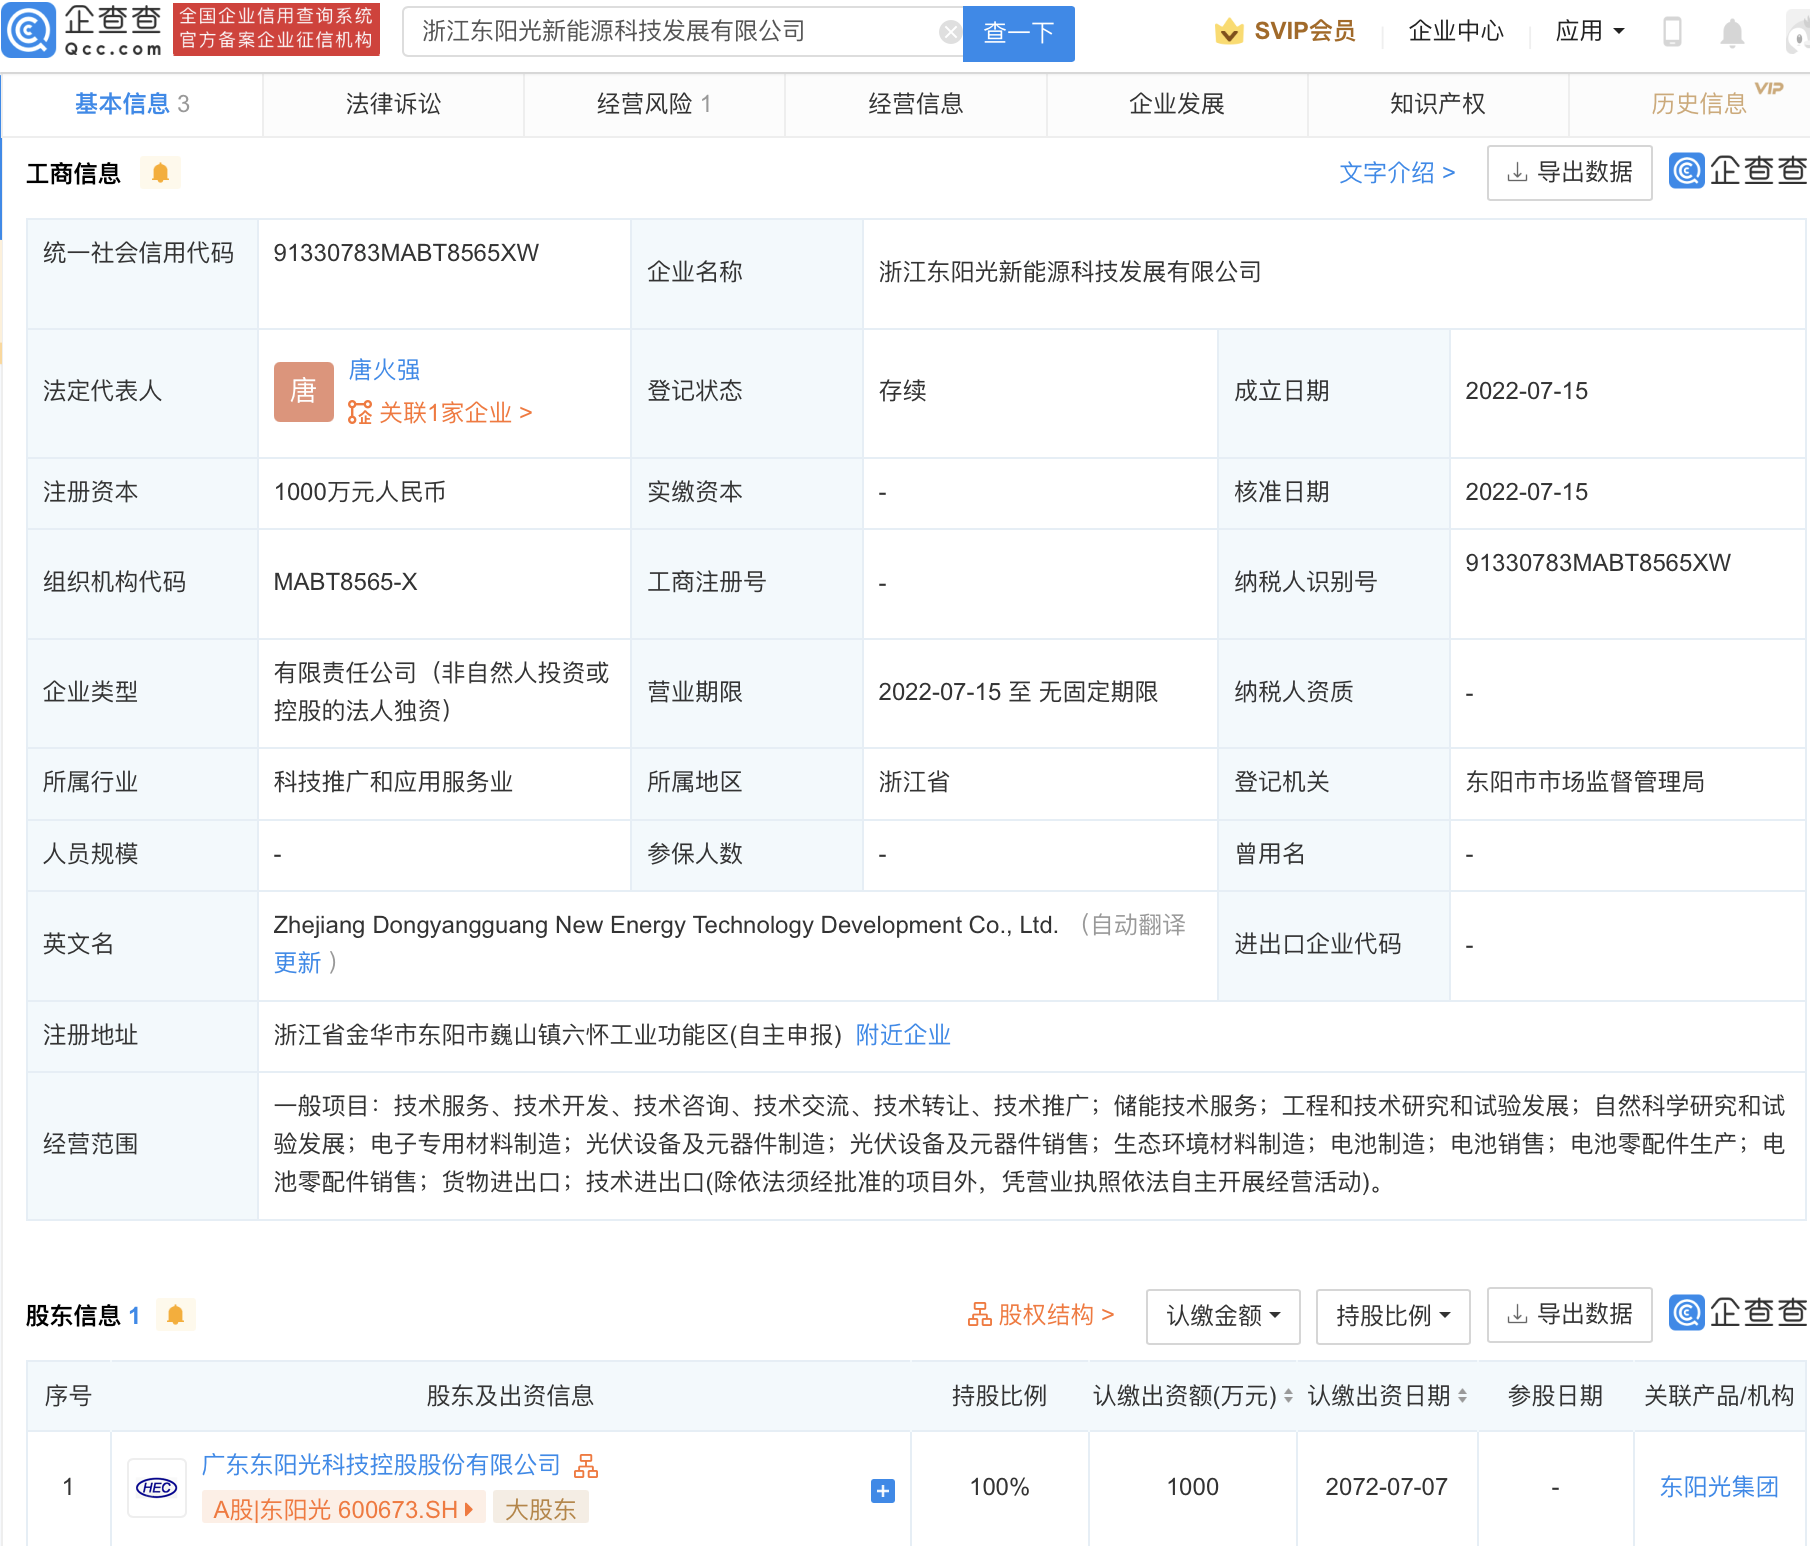Open 文字介绍 link
1810x1546 pixels.
point(1397,173)
